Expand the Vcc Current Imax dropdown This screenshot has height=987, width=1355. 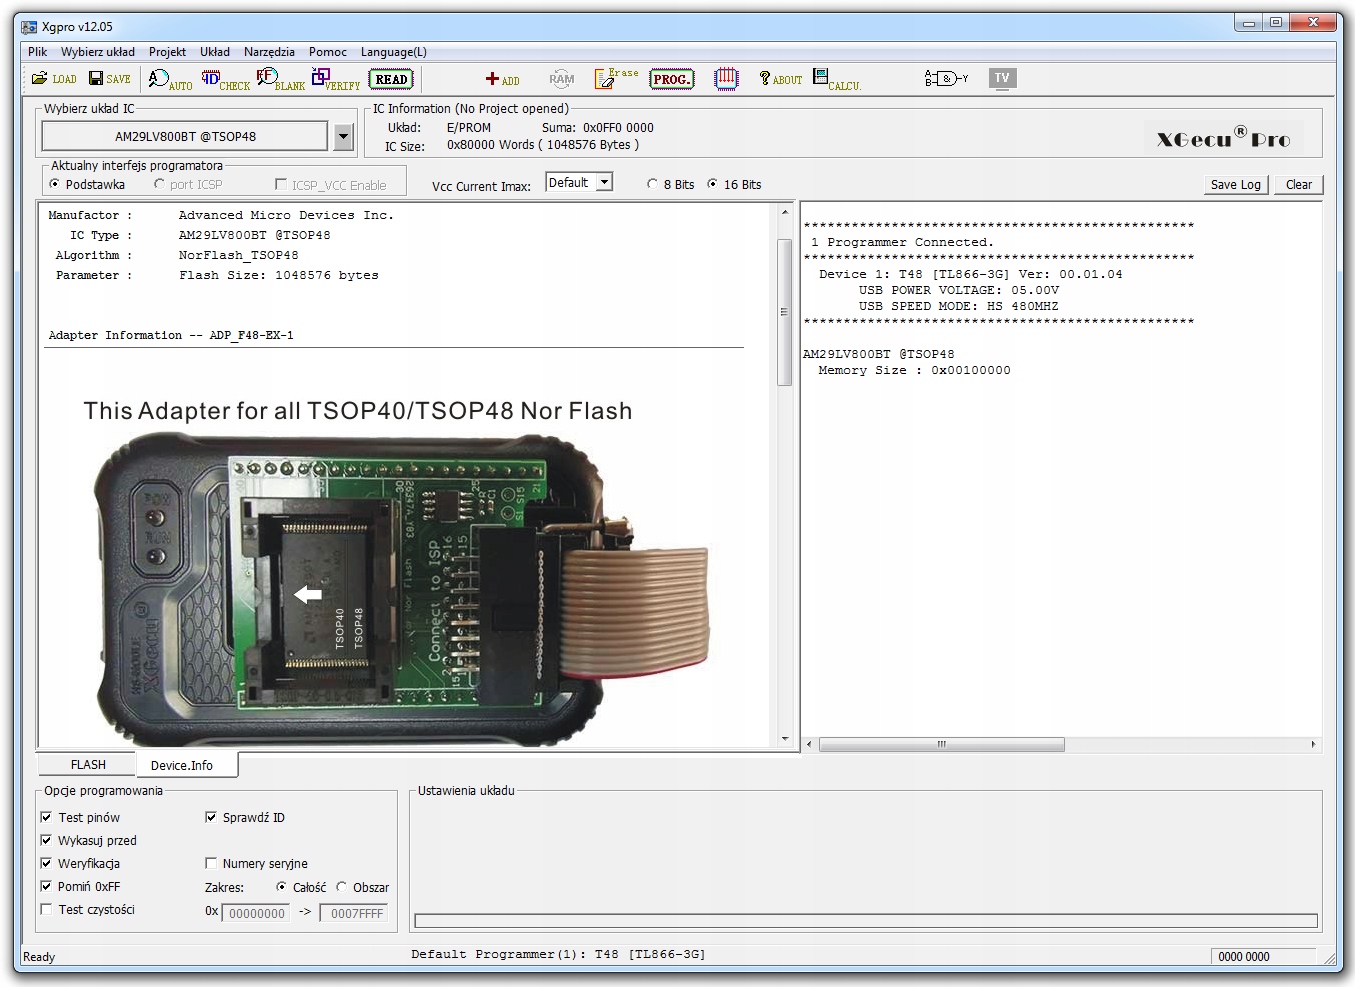point(604,182)
